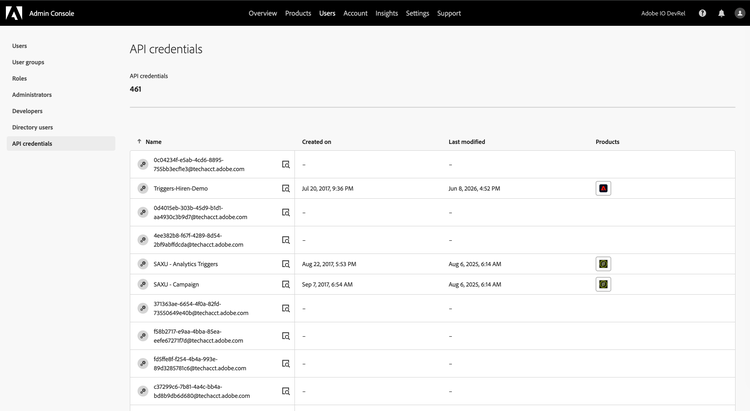Open details icon for SAXU - Analytics Triggers
This screenshot has height=411, width=750.
[x=286, y=264]
